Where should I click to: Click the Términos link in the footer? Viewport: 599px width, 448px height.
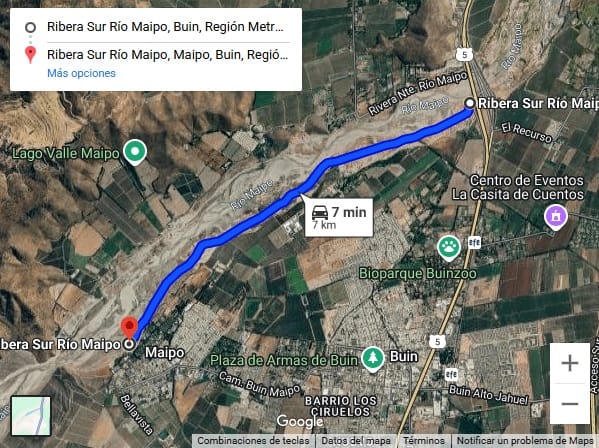pyautogui.click(x=424, y=441)
